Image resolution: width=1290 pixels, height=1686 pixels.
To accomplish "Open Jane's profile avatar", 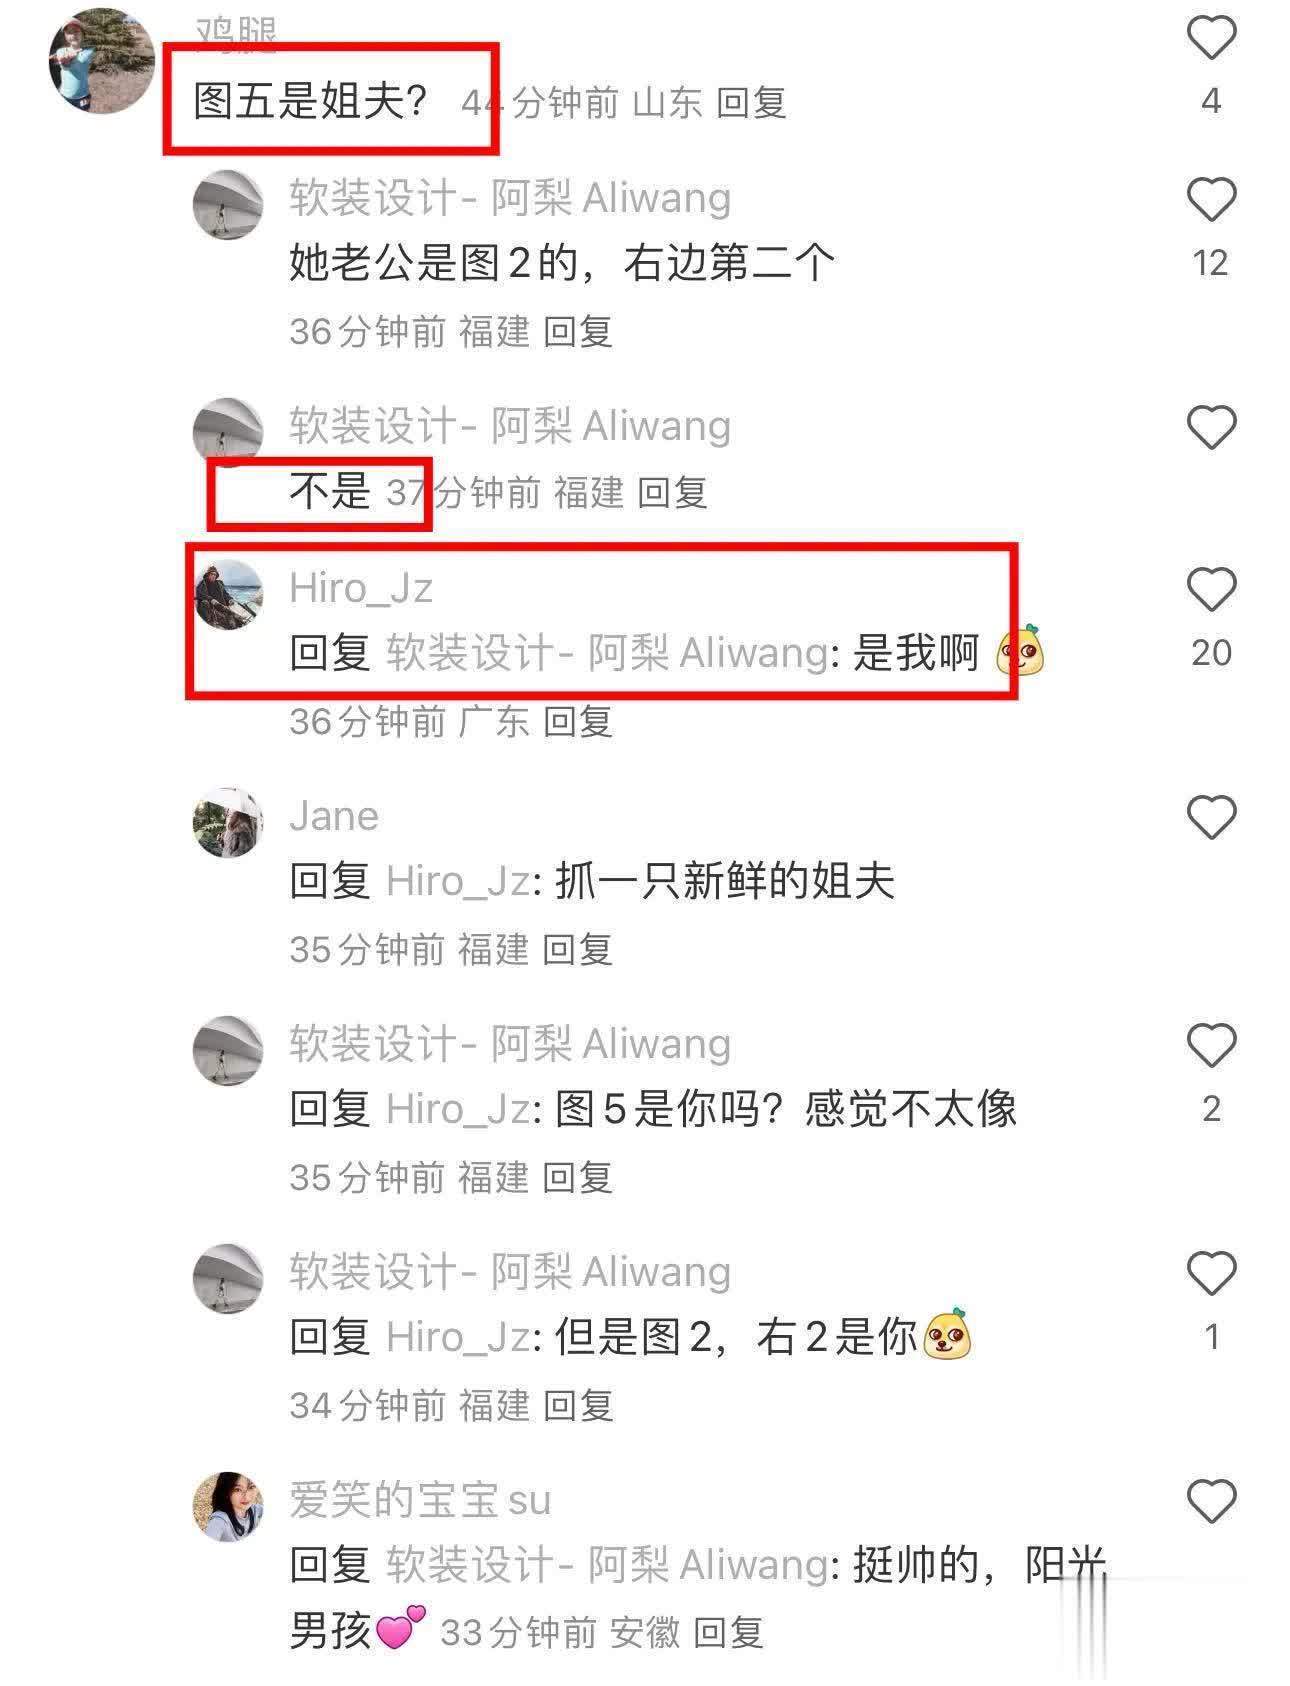I will (228, 823).
